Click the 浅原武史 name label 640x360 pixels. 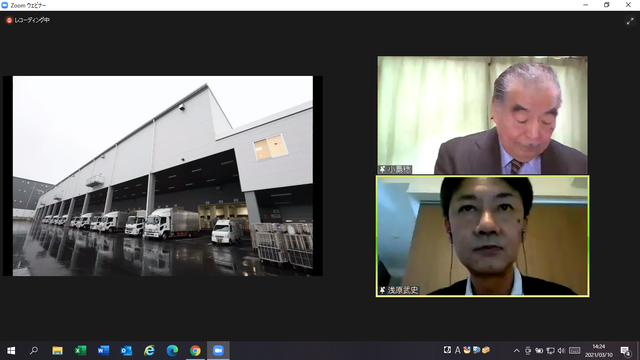coord(403,290)
